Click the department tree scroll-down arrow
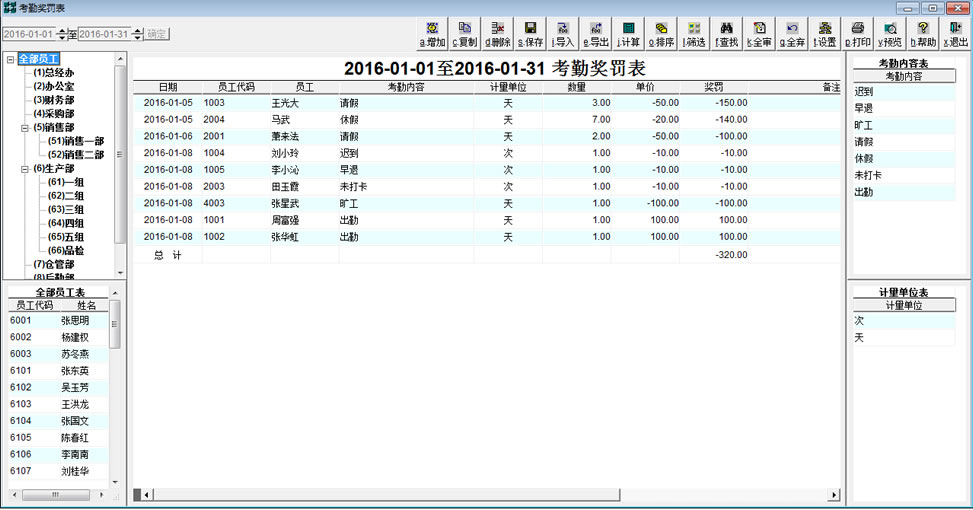 point(120,273)
